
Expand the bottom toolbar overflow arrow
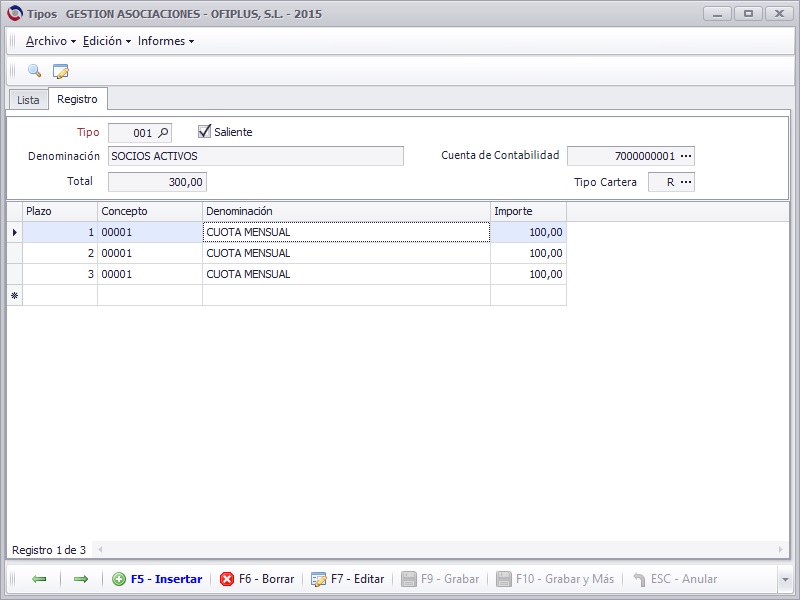(x=785, y=580)
